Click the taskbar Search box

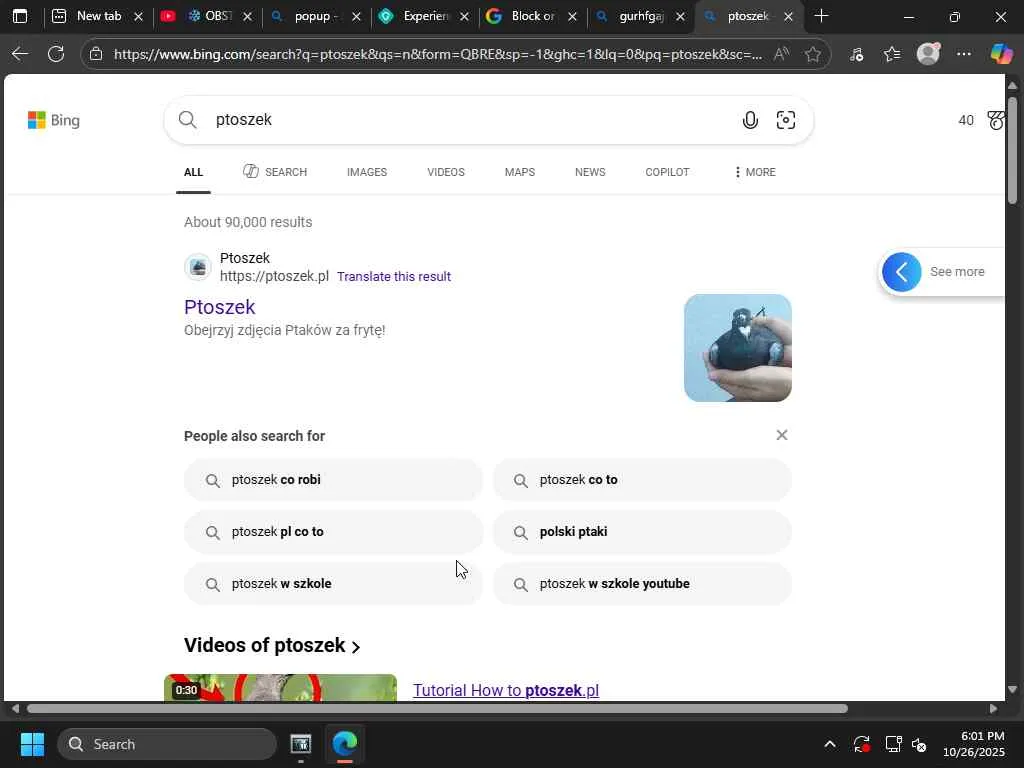coord(167,744)
